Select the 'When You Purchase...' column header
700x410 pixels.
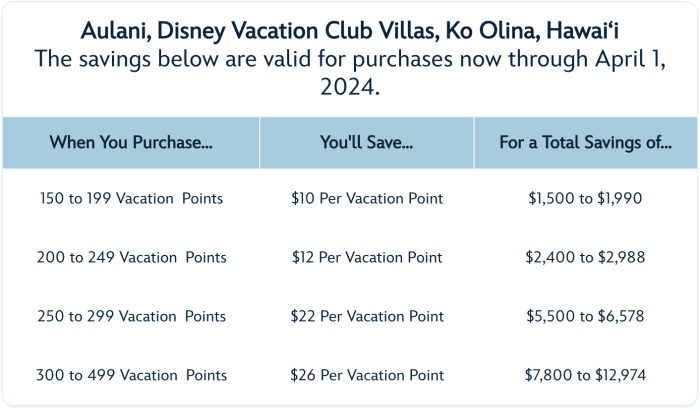coord(131,142)
